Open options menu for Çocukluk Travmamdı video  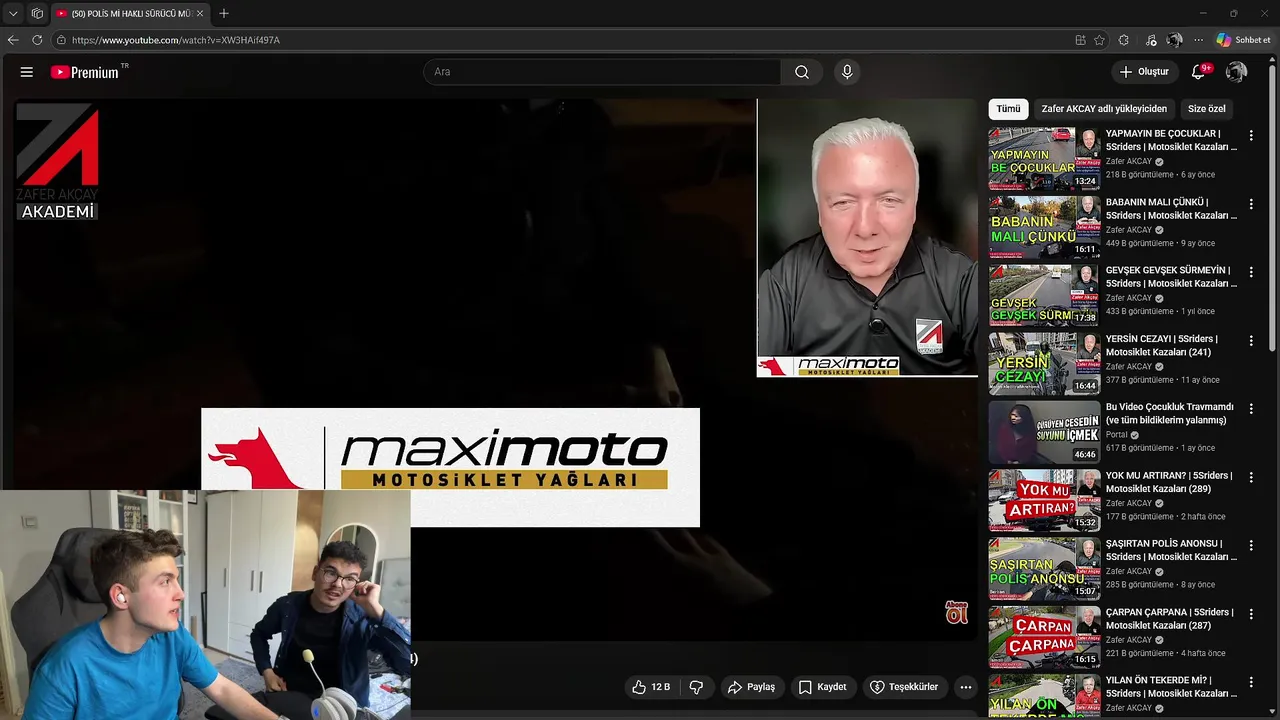pos(1250,409)
